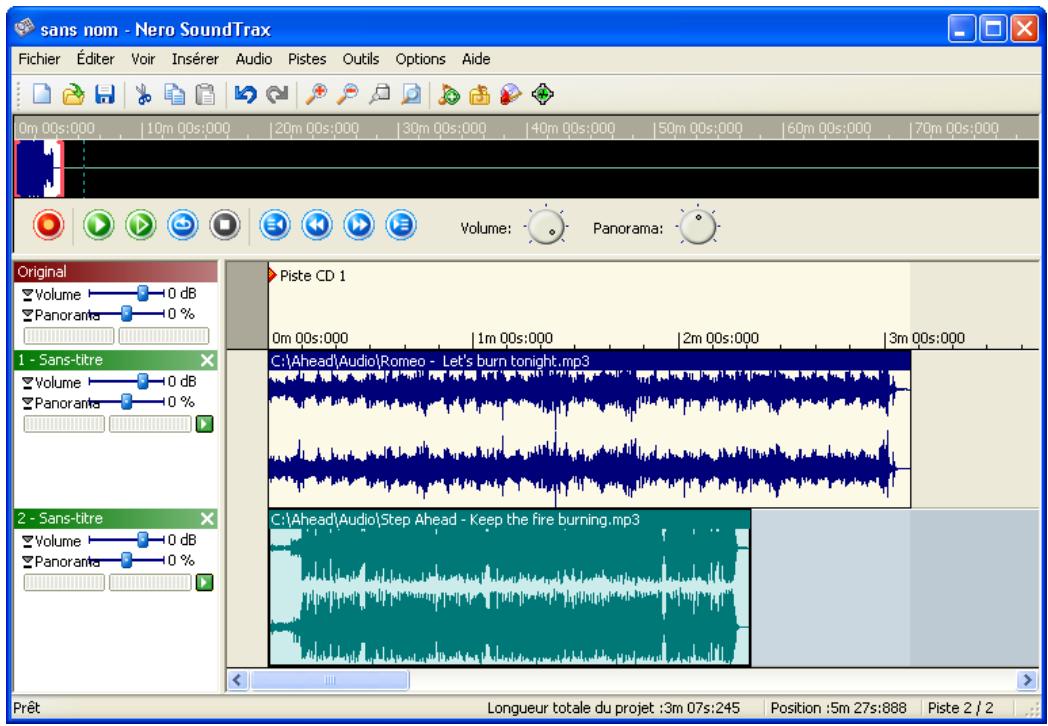The image size is (1048, 726).
Task: Click the blue overview waveform region
Action: click(x=39, y=169)
